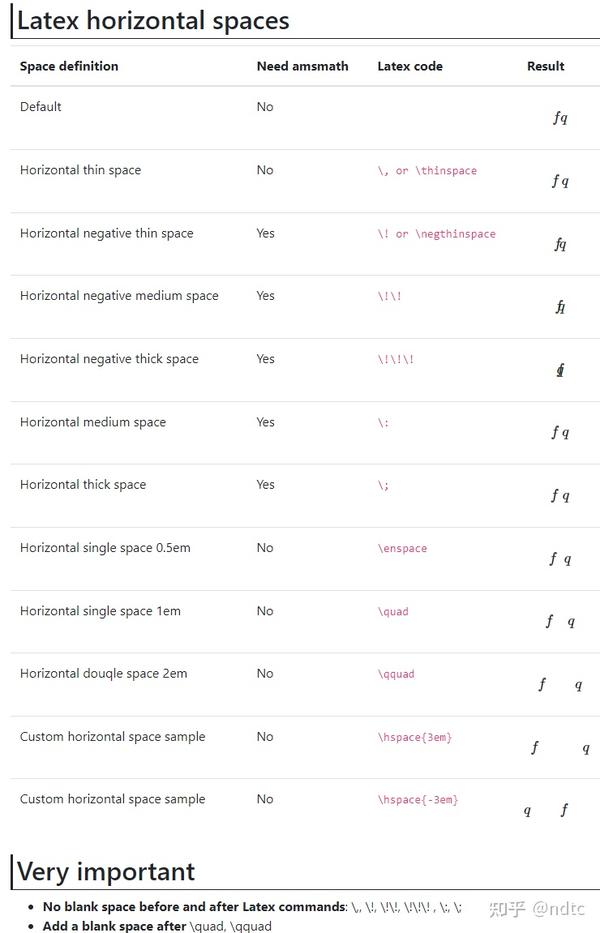The width and height of the screenshot is (600, 933).
Task: Select the "Need amsmath" column header
Action: [x=302, y=66]
